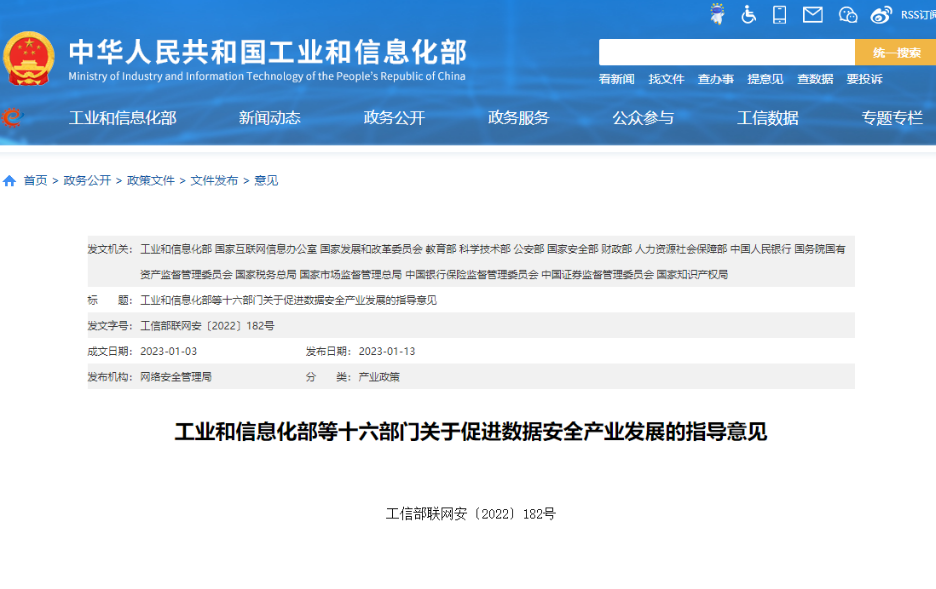The image size is (936, 589).
Task: Click the 要投诉 quick link
Action: [x=864, y=79]
